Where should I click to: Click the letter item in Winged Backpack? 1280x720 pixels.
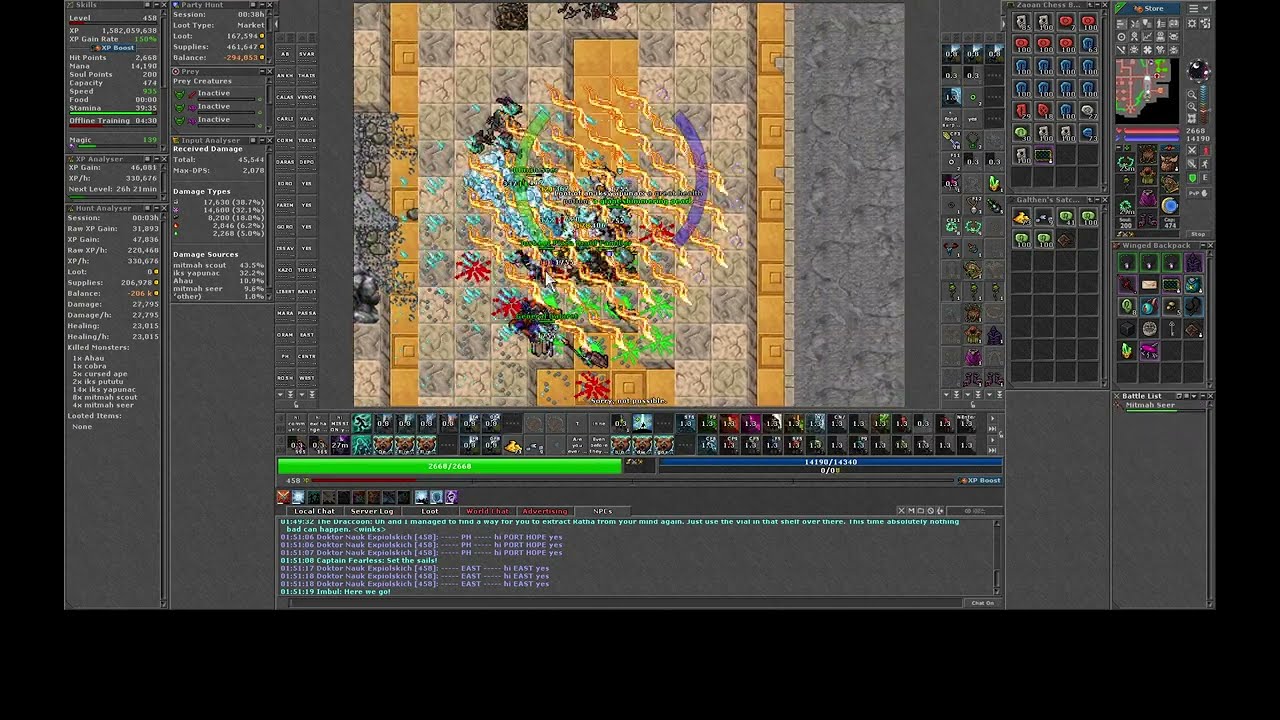click(x=1149, y=286)
